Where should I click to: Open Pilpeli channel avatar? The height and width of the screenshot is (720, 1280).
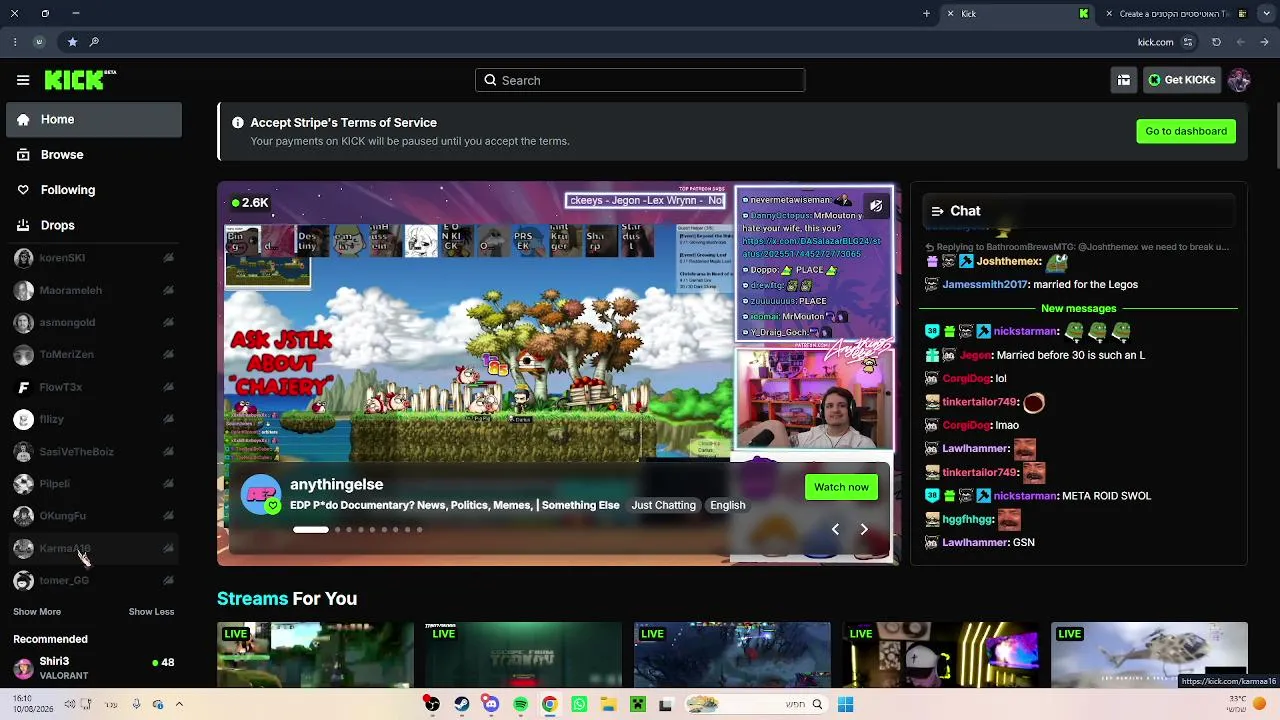coord(23,484)
